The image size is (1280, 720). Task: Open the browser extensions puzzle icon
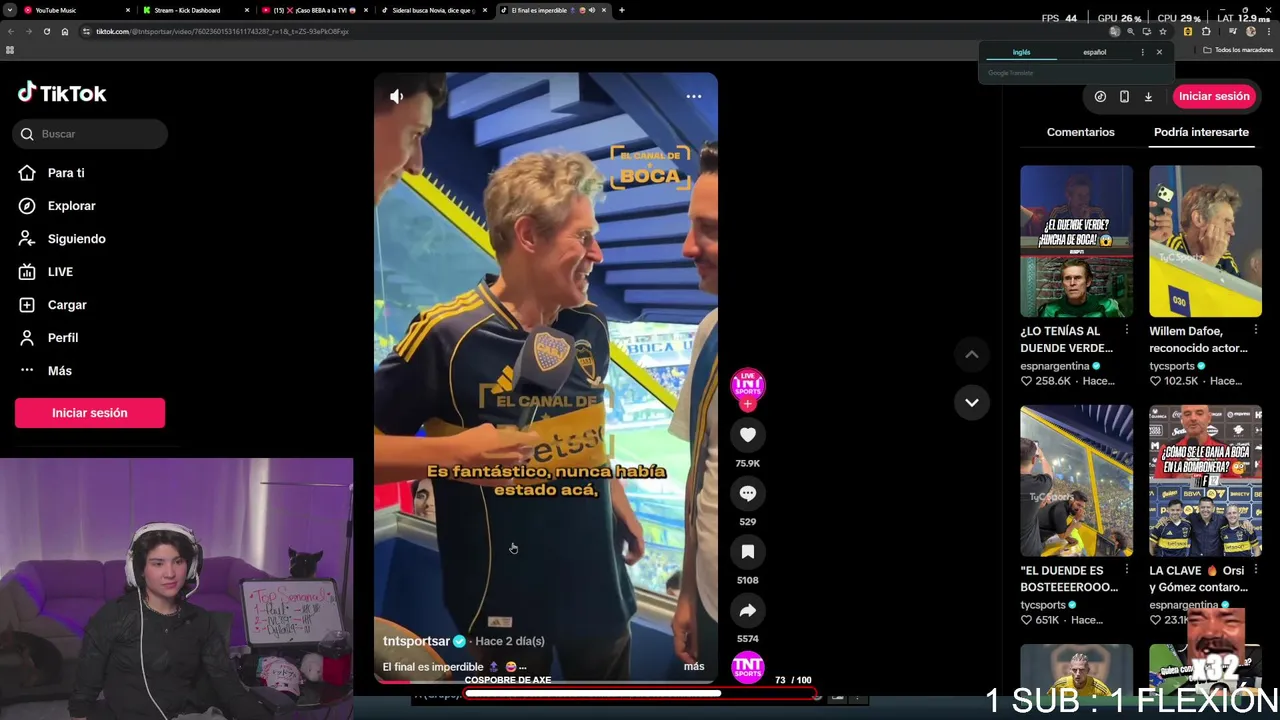pos(1206,31)
